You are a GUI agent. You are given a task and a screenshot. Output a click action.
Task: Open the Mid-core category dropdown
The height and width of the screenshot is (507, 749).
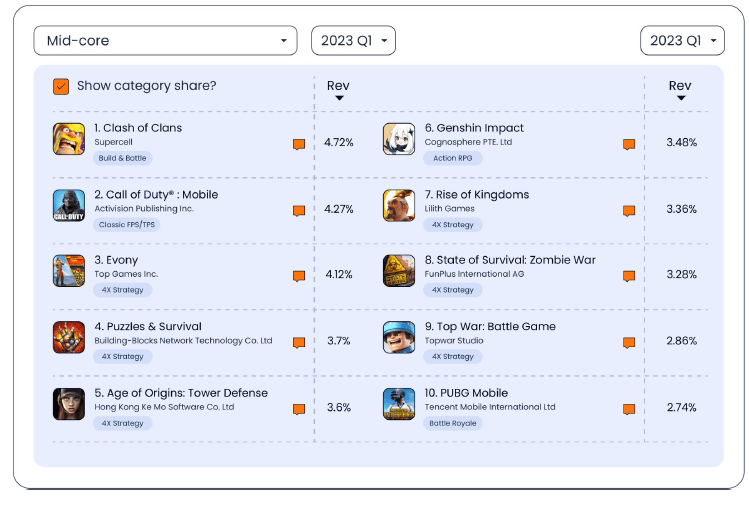tap(165, 41)
